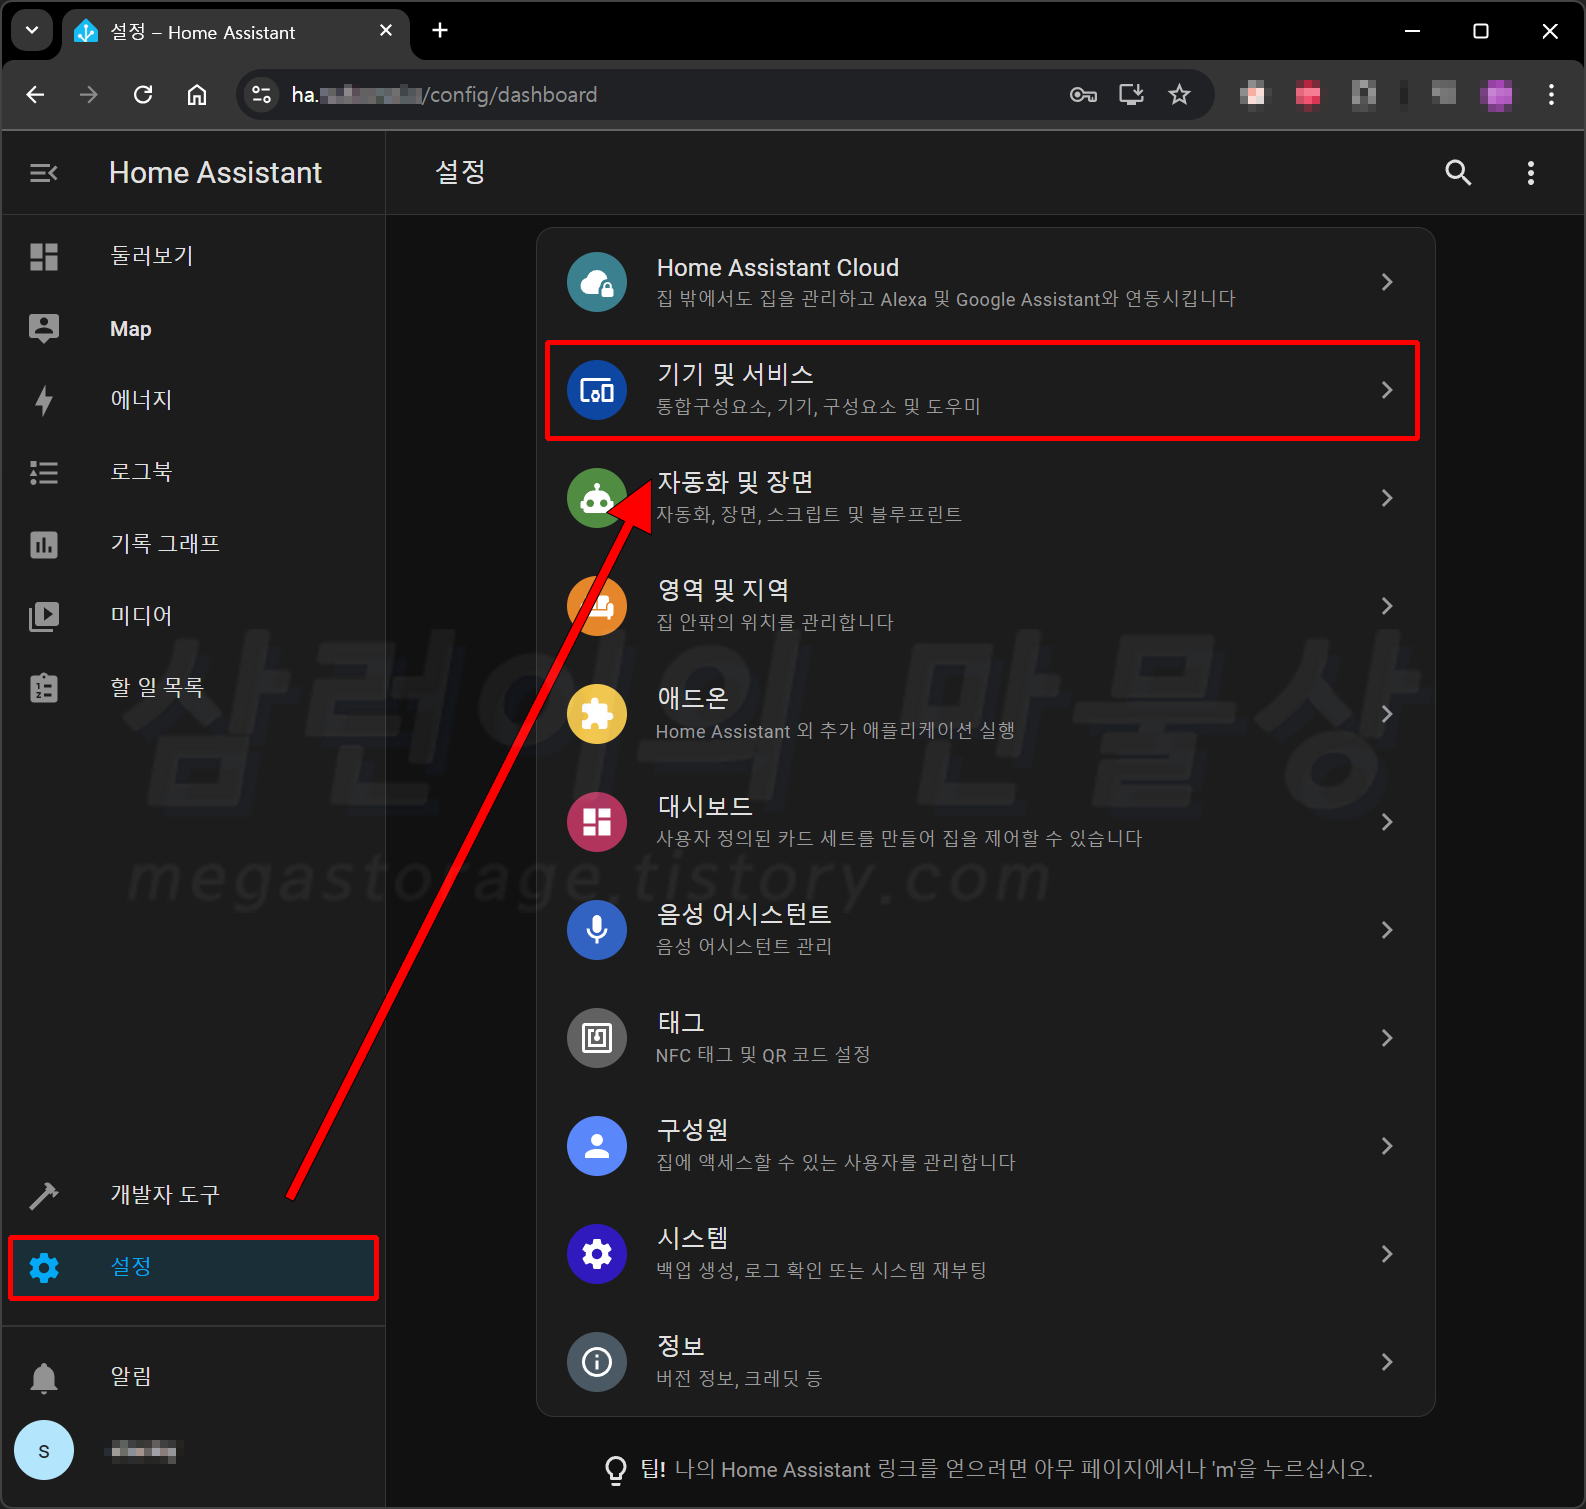Expand the 구성원 row chevron
The image size is (1586, 1509).
point(1387,1146)
